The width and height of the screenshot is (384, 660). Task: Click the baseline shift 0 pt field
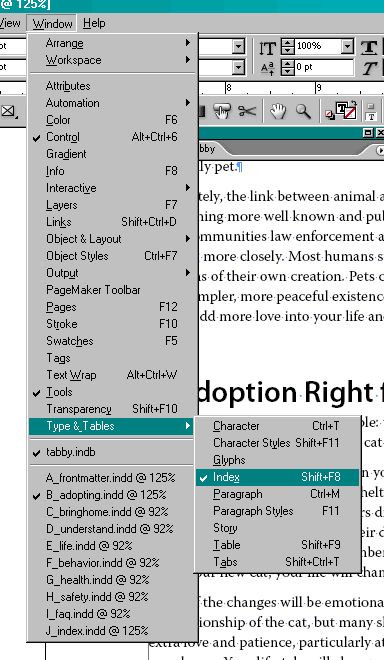click(x=324, y=67)
